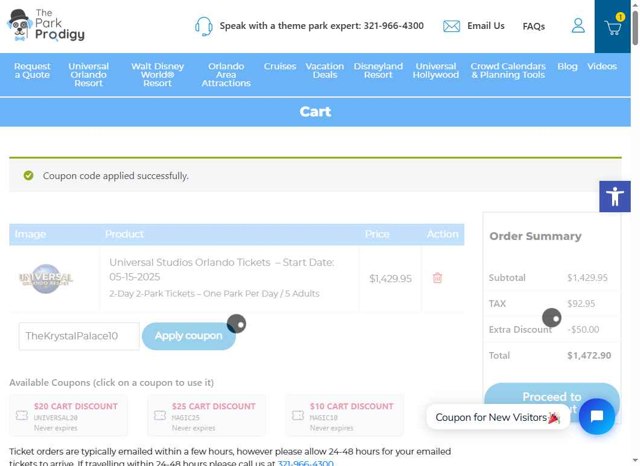Remove Universal Studios tickets with trash icon
Viewport: 640px width, 466px height.
437,278
